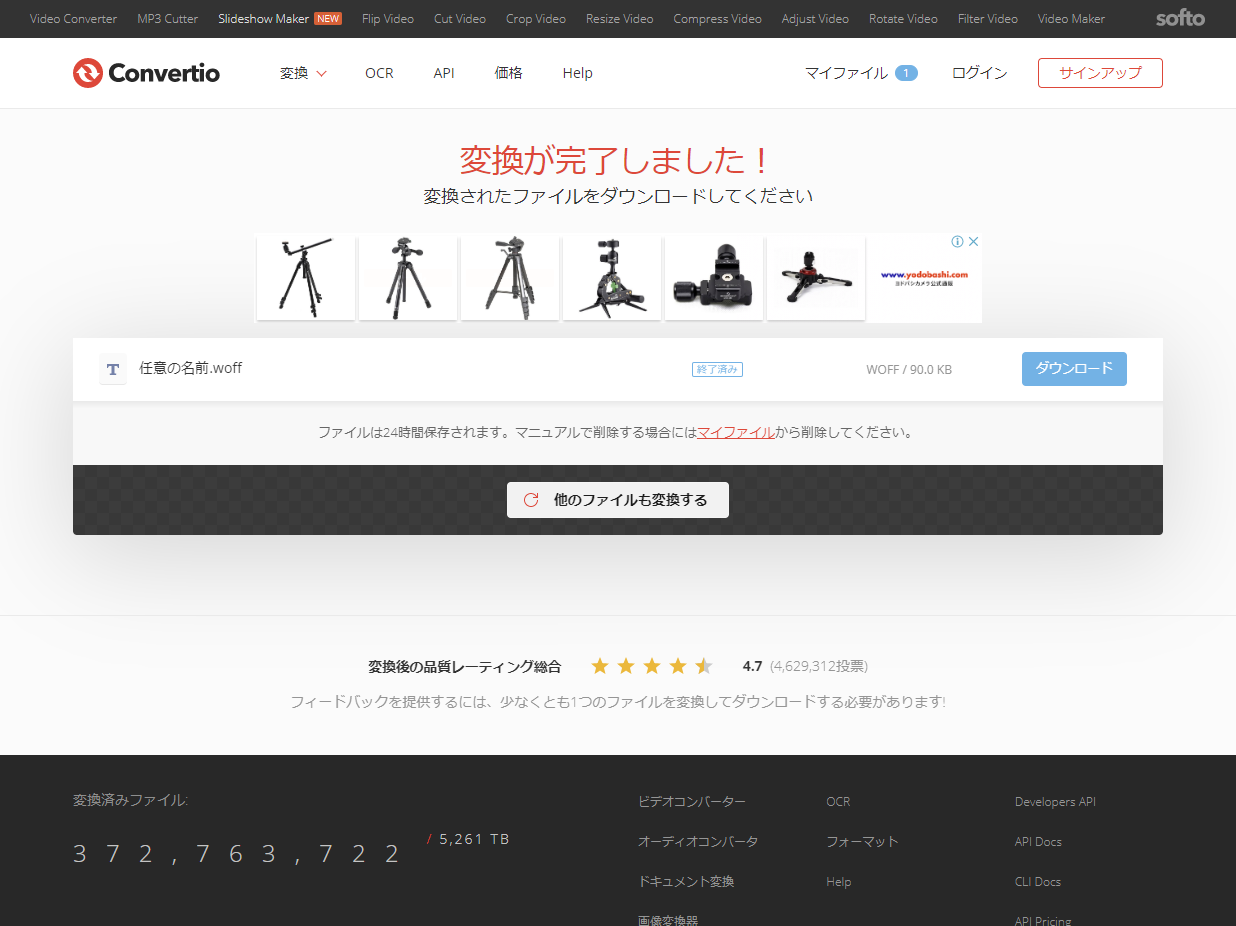Click the fifth star in rating

click(x=704, y=666)
